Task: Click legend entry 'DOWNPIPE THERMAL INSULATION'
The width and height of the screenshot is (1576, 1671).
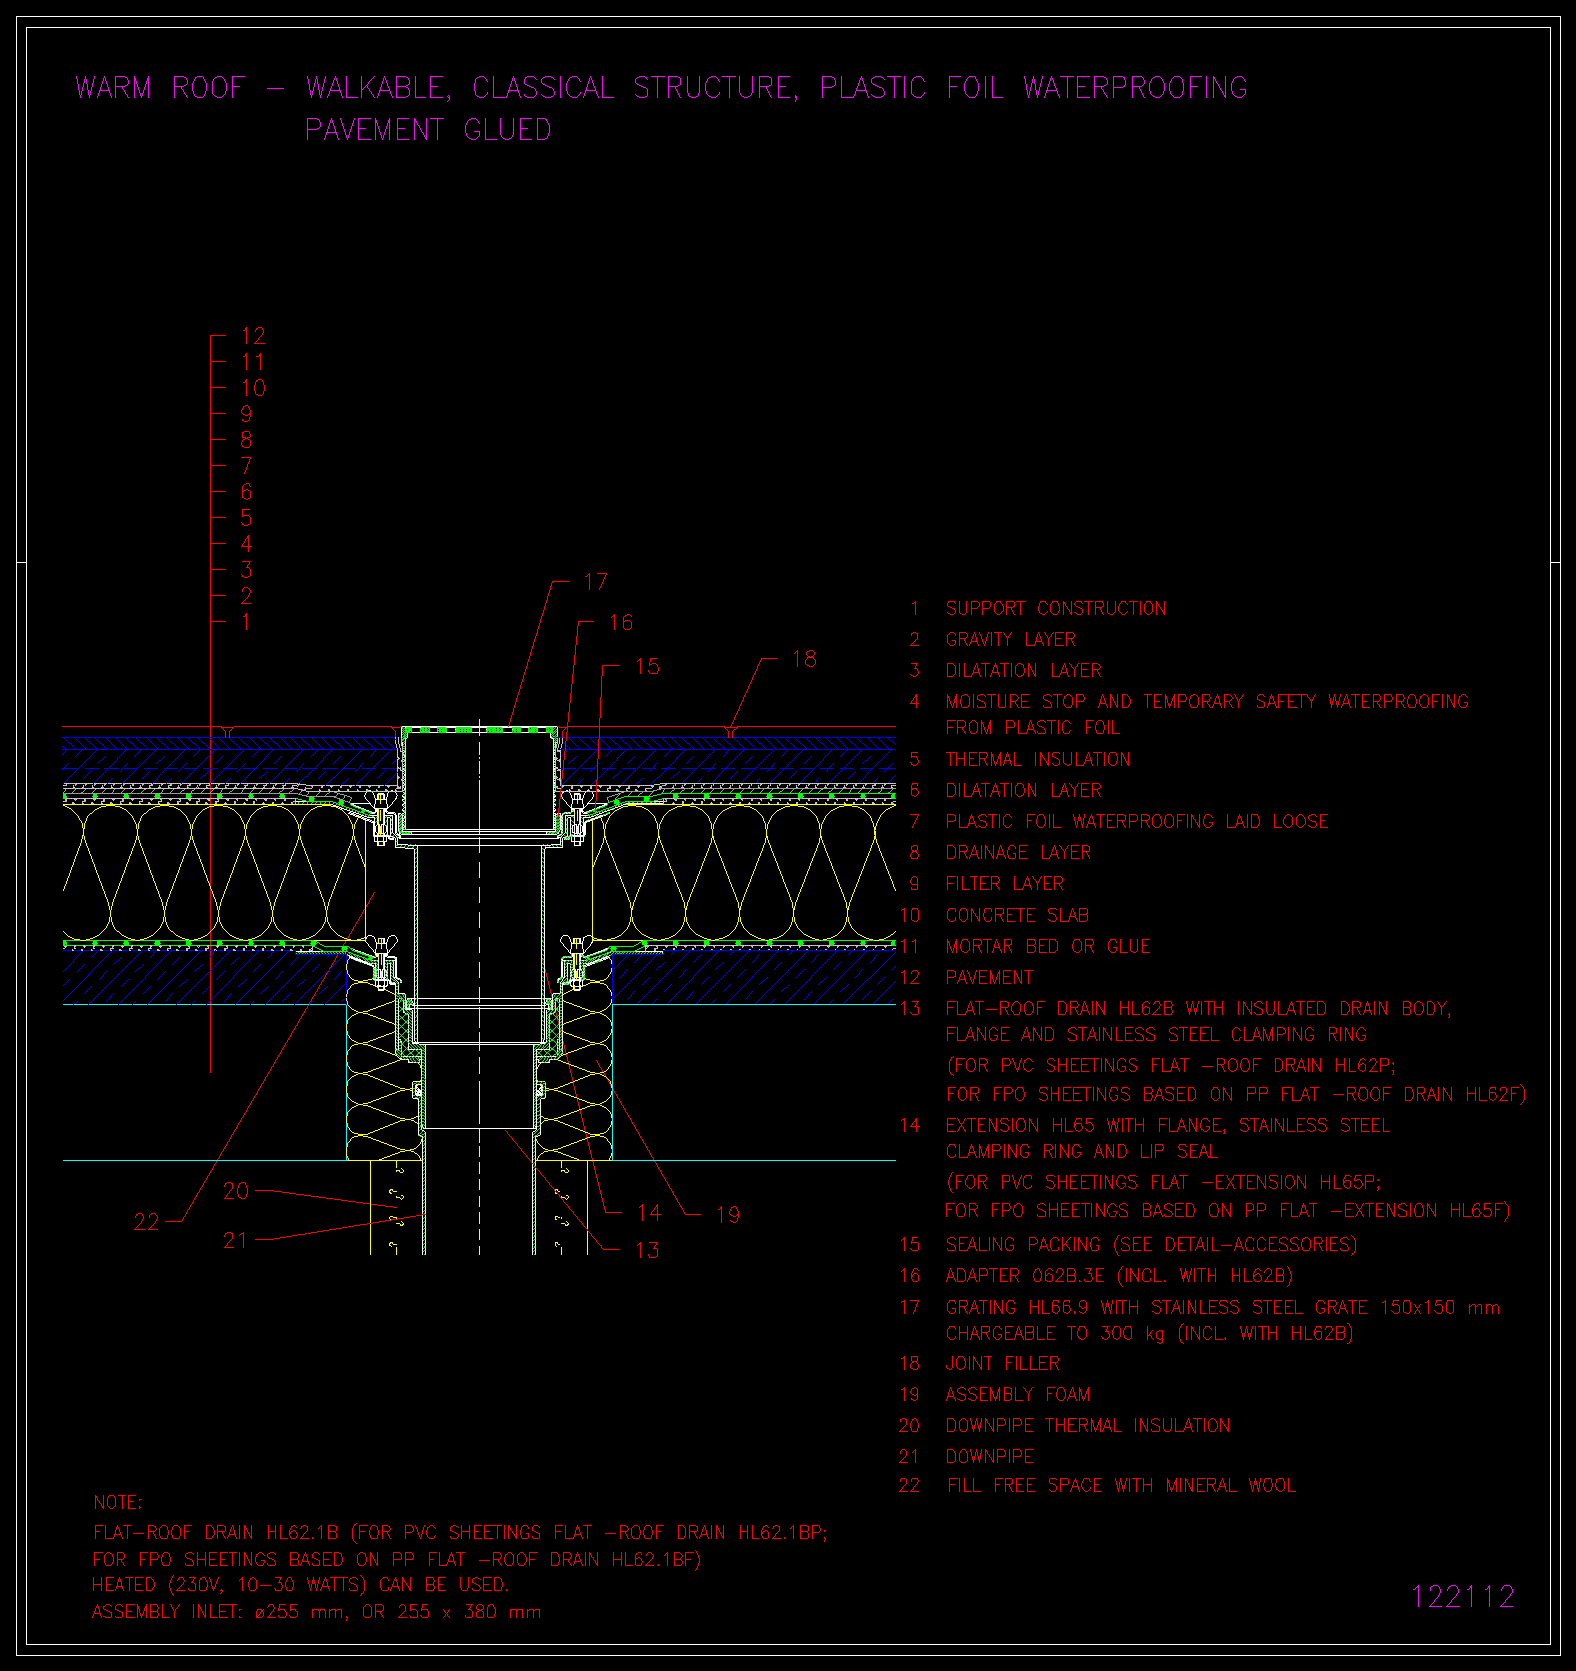Action: [1087, 1426]
